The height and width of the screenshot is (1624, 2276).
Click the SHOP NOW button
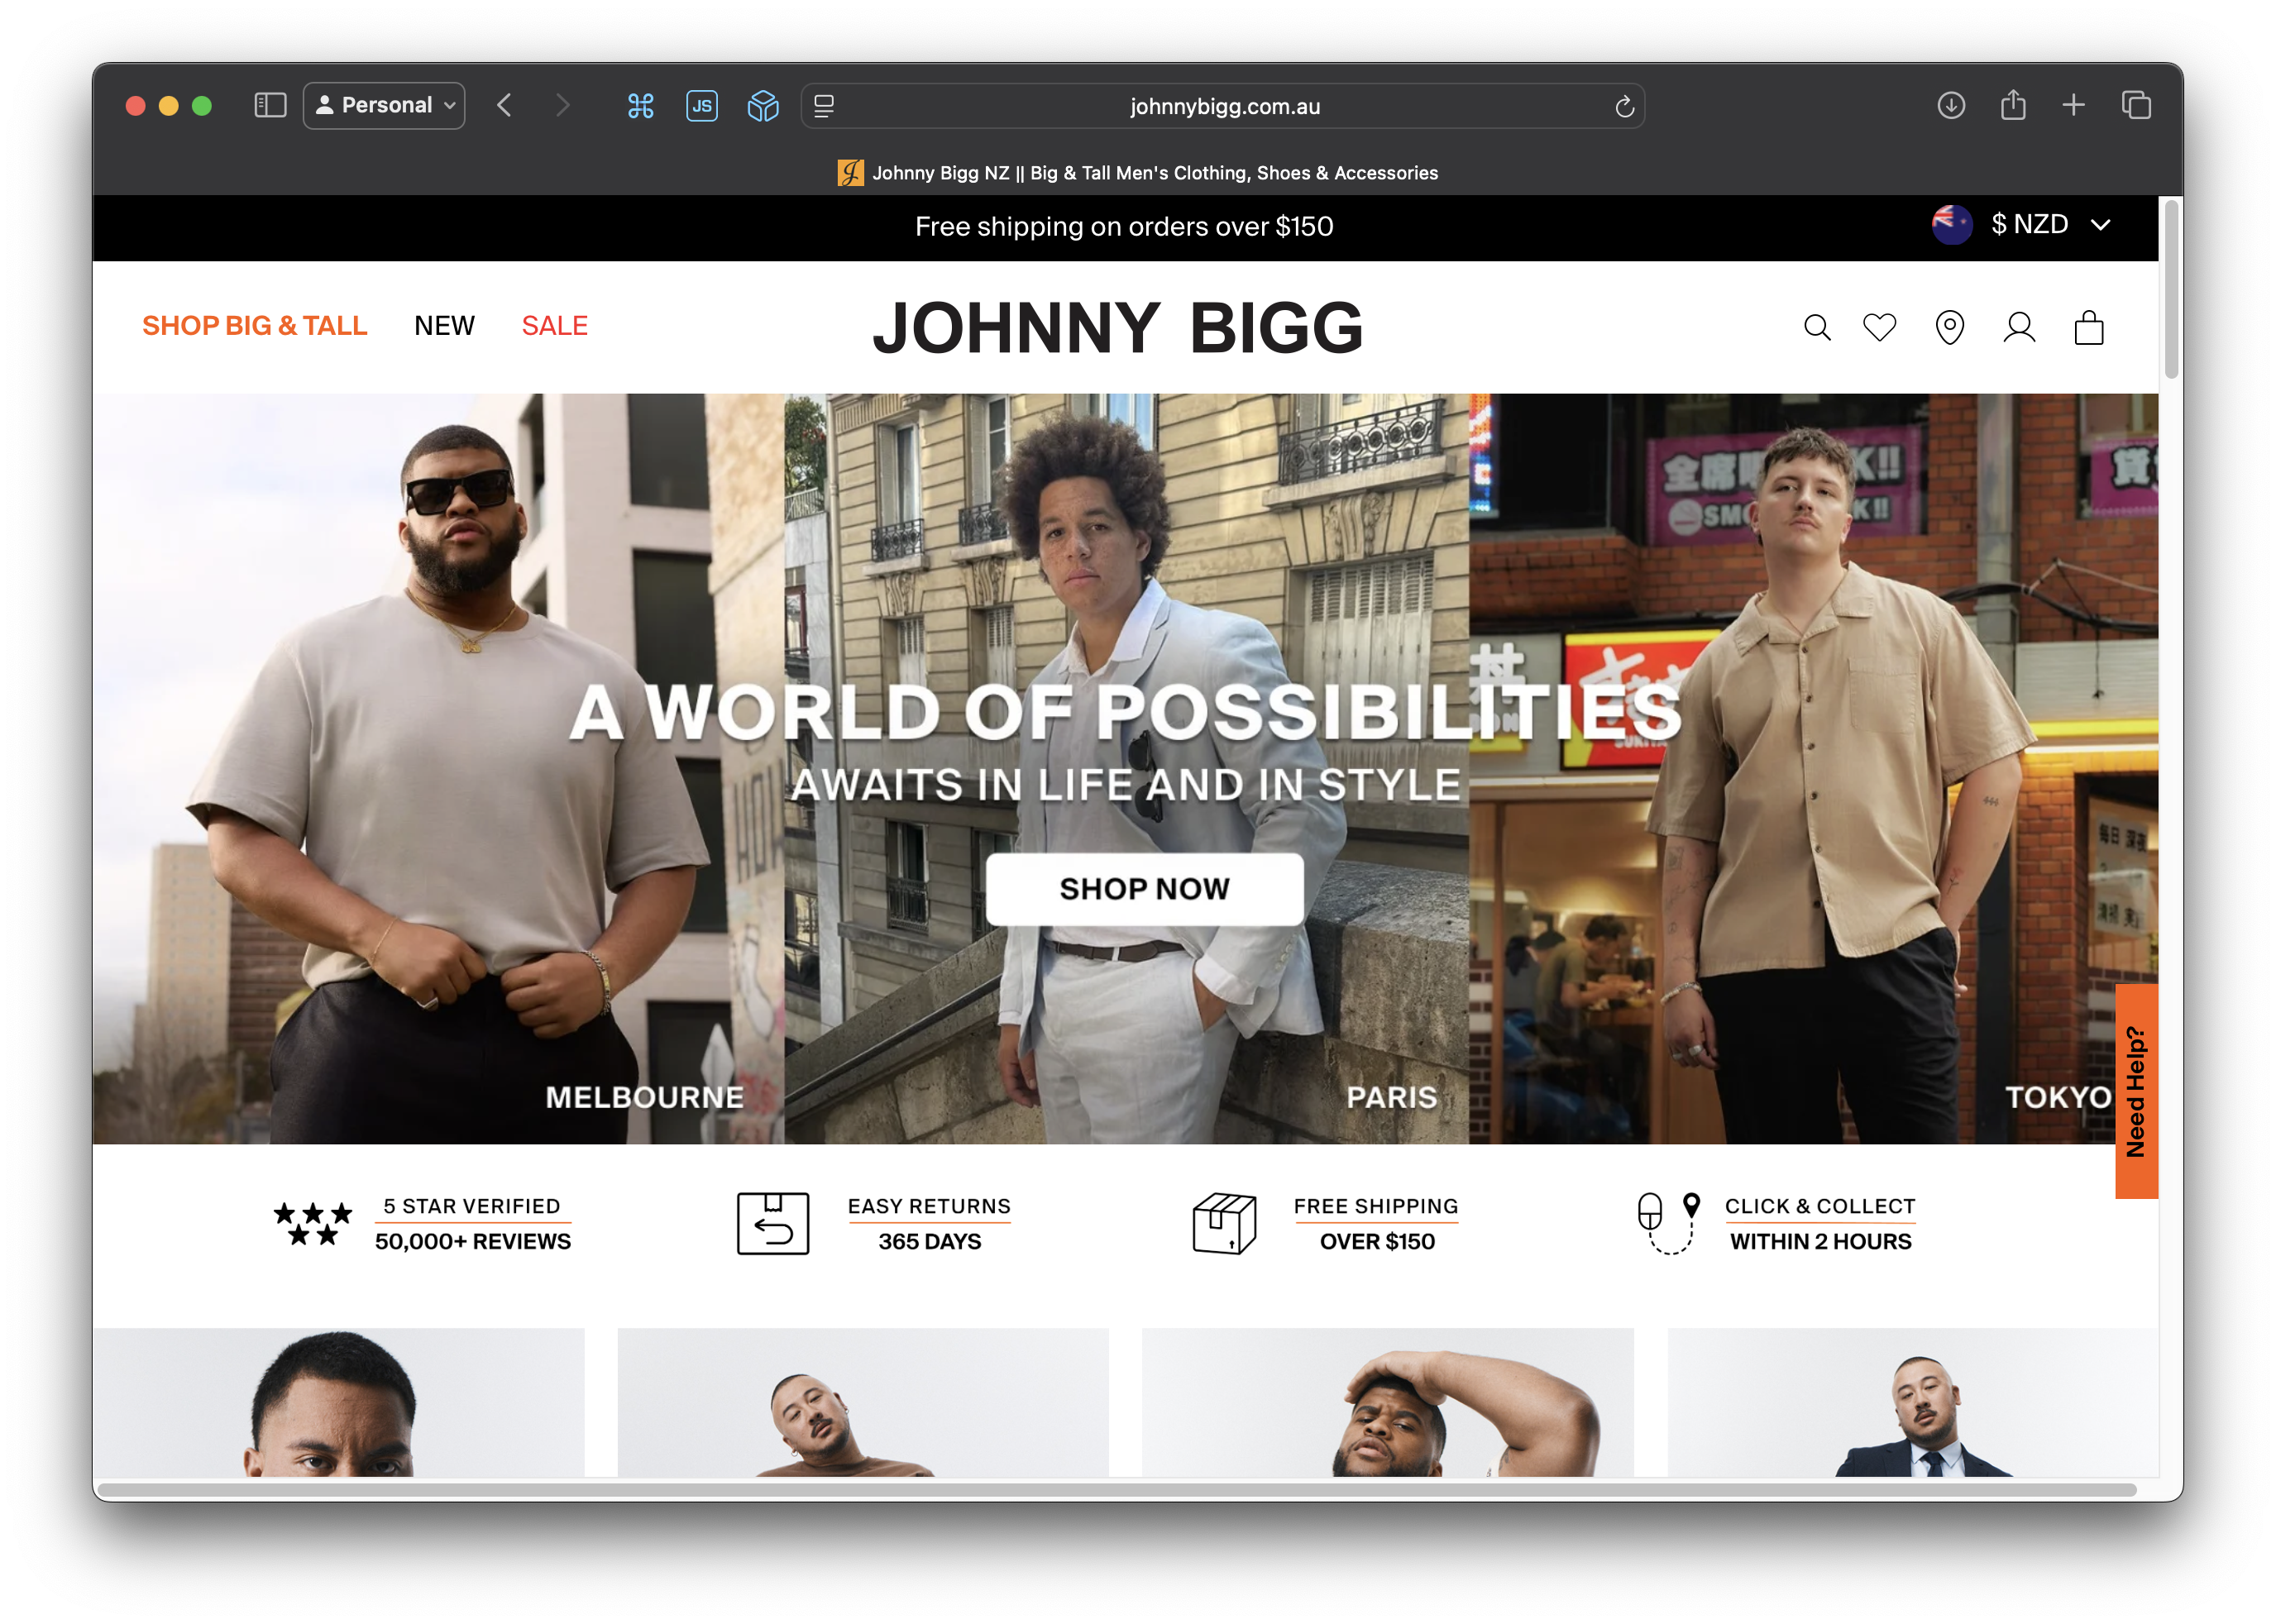click(1144, 889)
